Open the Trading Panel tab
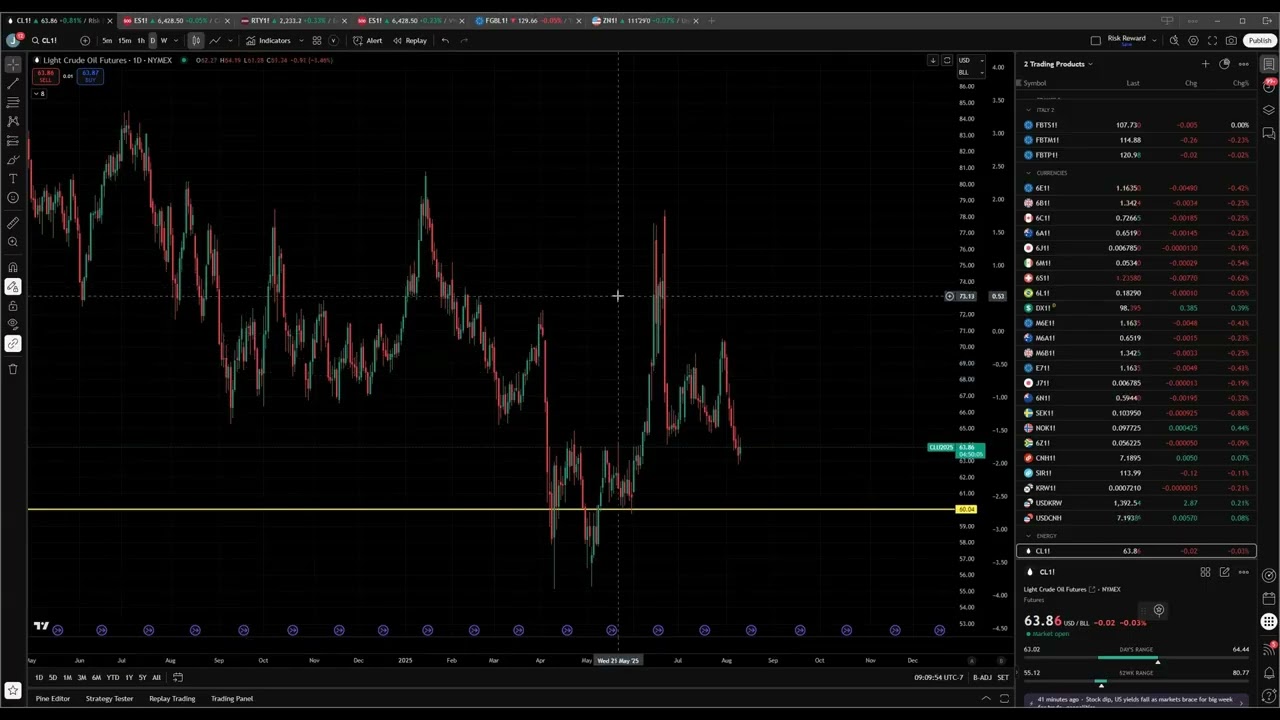This screenshot has width=1280, height=720. pyautogui.click(x=232, y=699)
